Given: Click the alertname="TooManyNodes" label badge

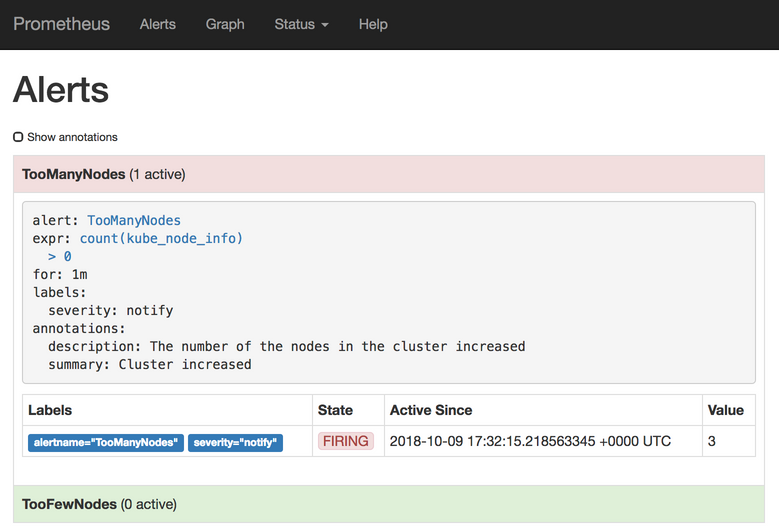Looking at the screenshot, I should (x=106, y=442).
